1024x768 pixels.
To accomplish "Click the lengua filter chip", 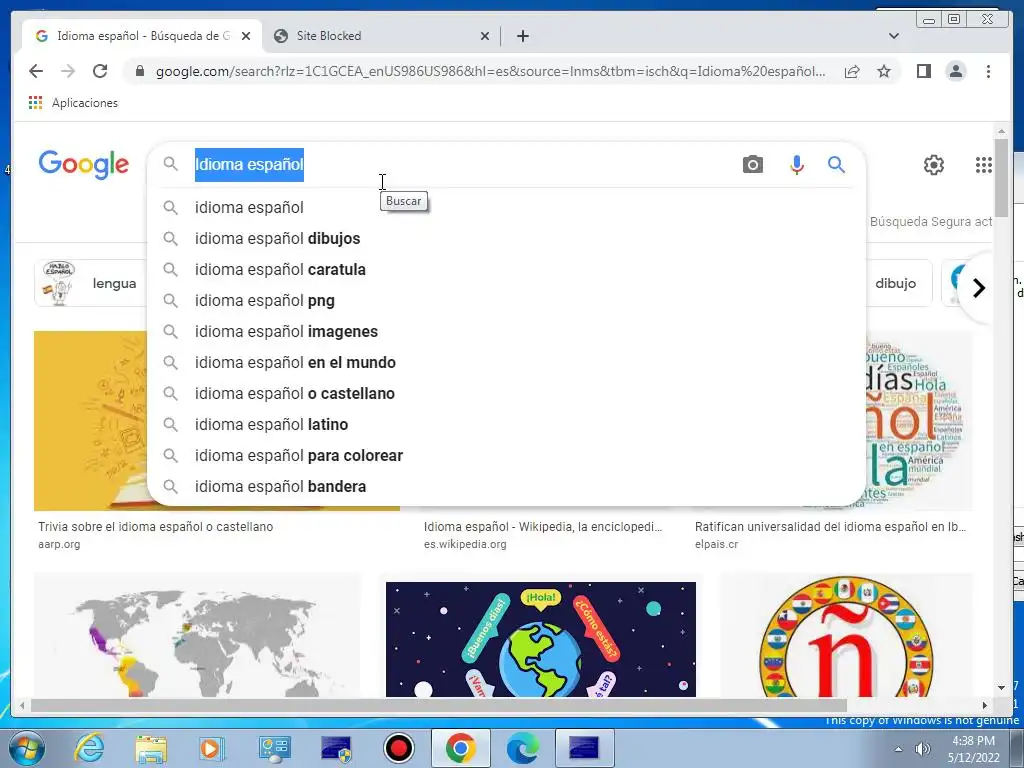I will click(91, 283).
